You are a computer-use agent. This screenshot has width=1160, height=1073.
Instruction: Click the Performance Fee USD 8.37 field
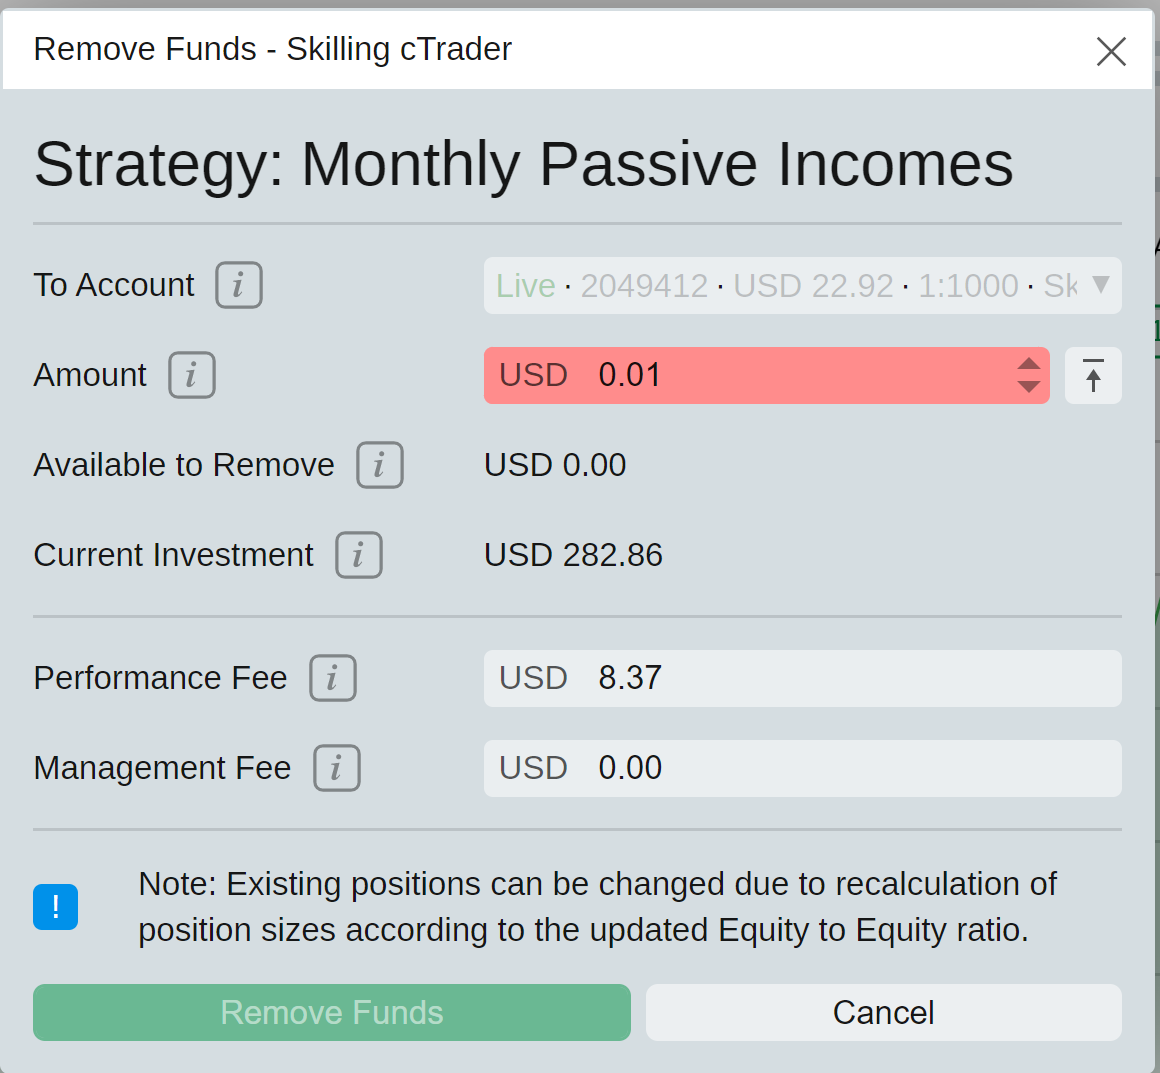(x=803, y=679)
